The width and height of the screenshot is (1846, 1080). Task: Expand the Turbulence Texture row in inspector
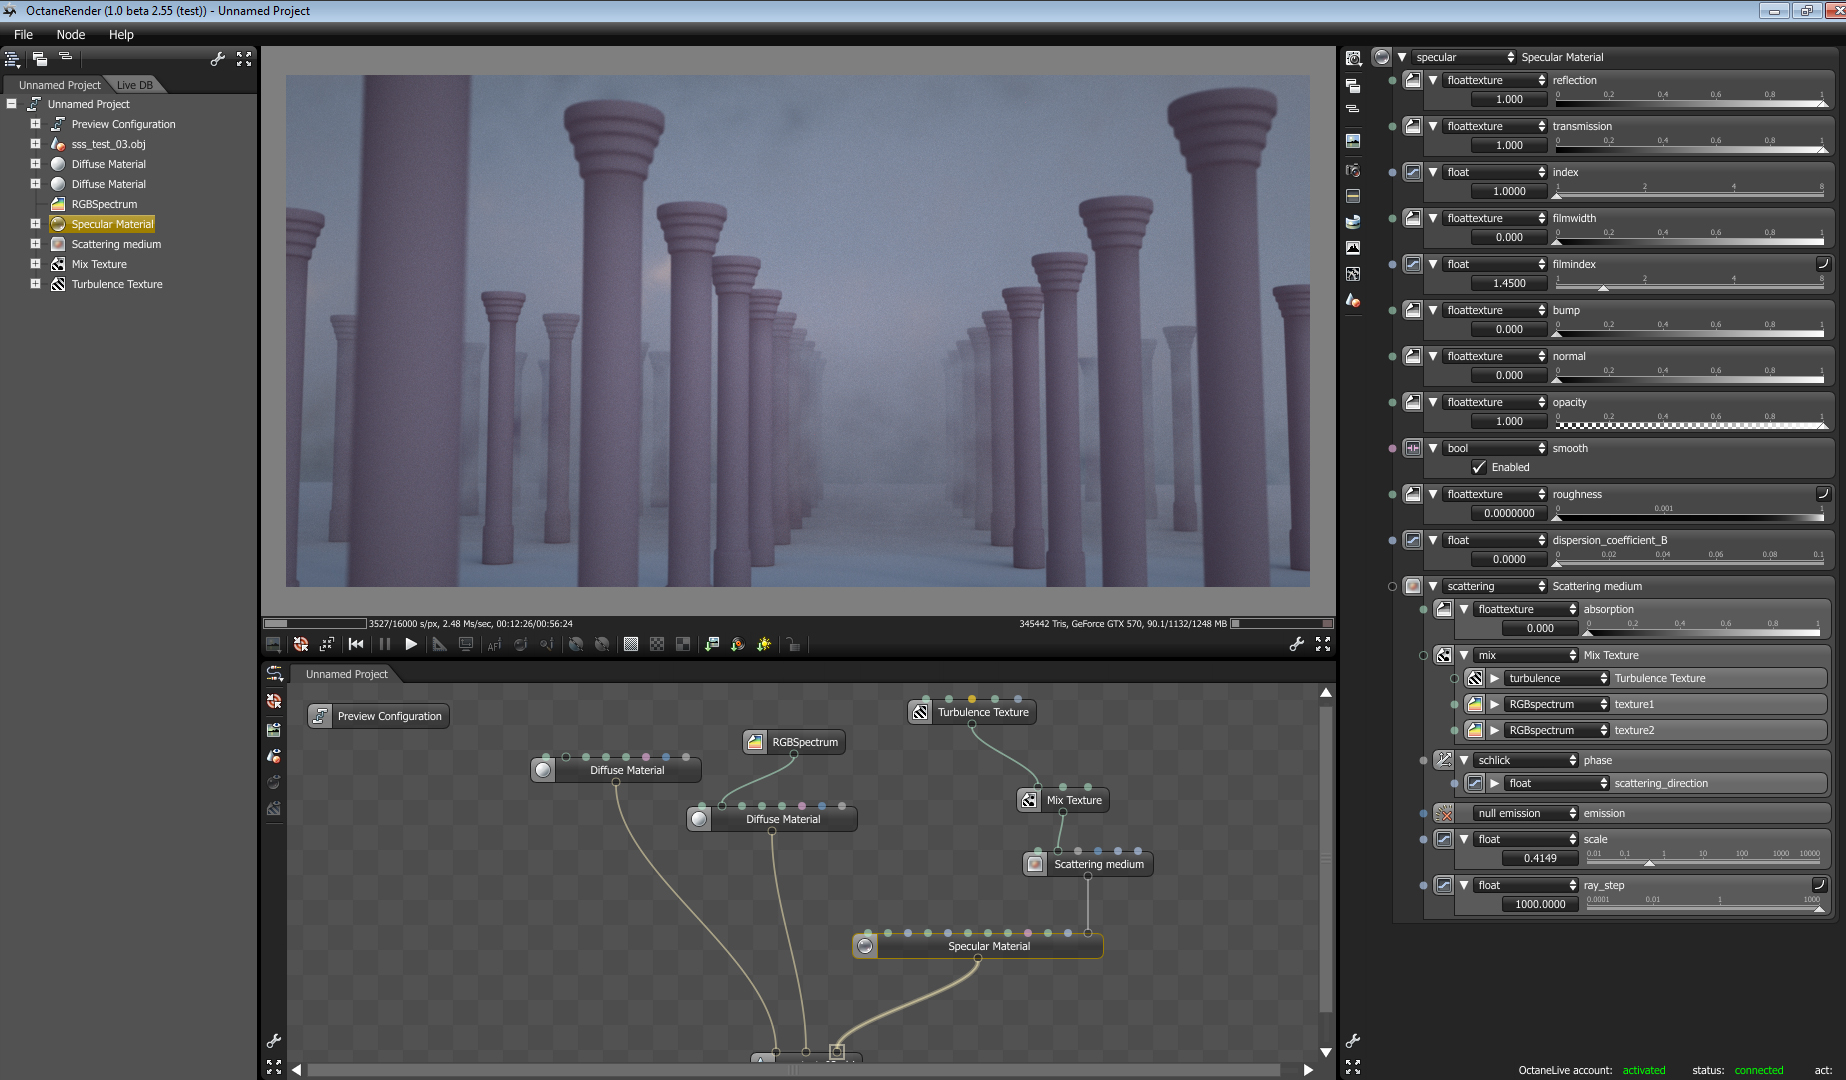coord(1494,678)
